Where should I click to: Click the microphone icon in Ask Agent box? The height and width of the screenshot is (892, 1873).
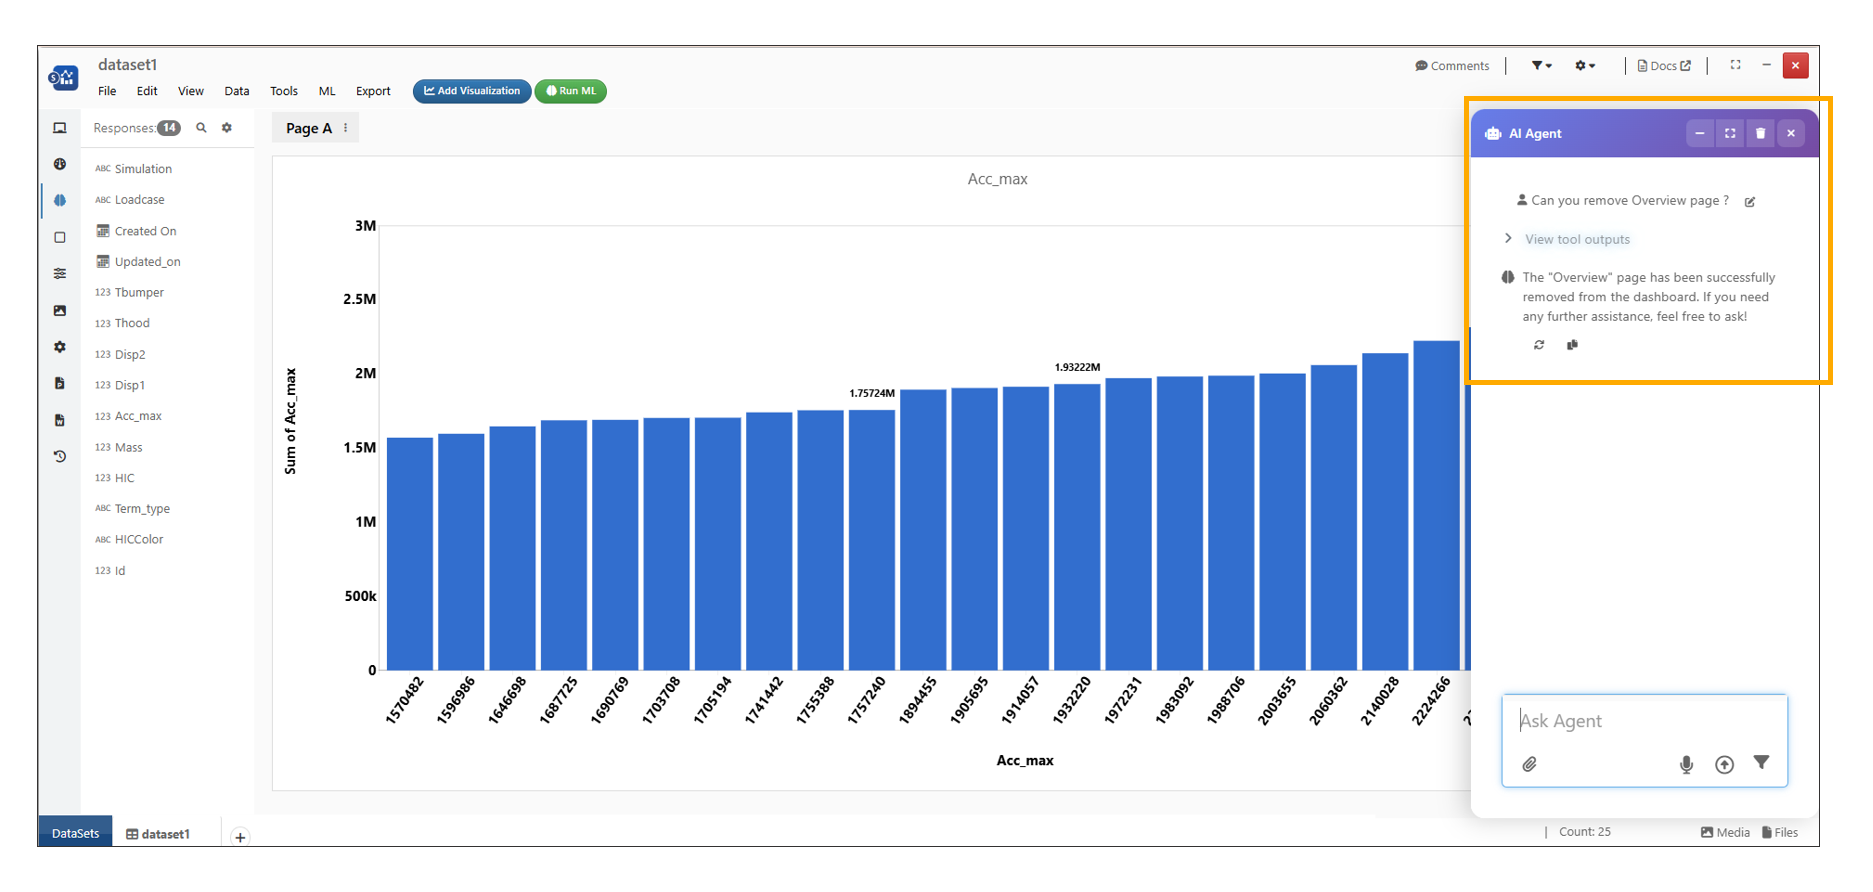(x=1686, y=765)
